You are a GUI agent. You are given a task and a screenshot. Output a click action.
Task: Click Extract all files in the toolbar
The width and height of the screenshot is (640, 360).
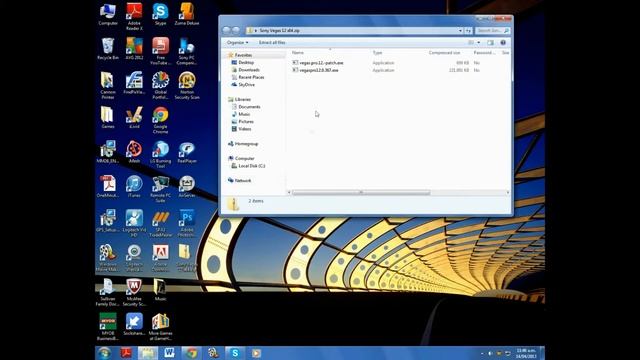272,42
